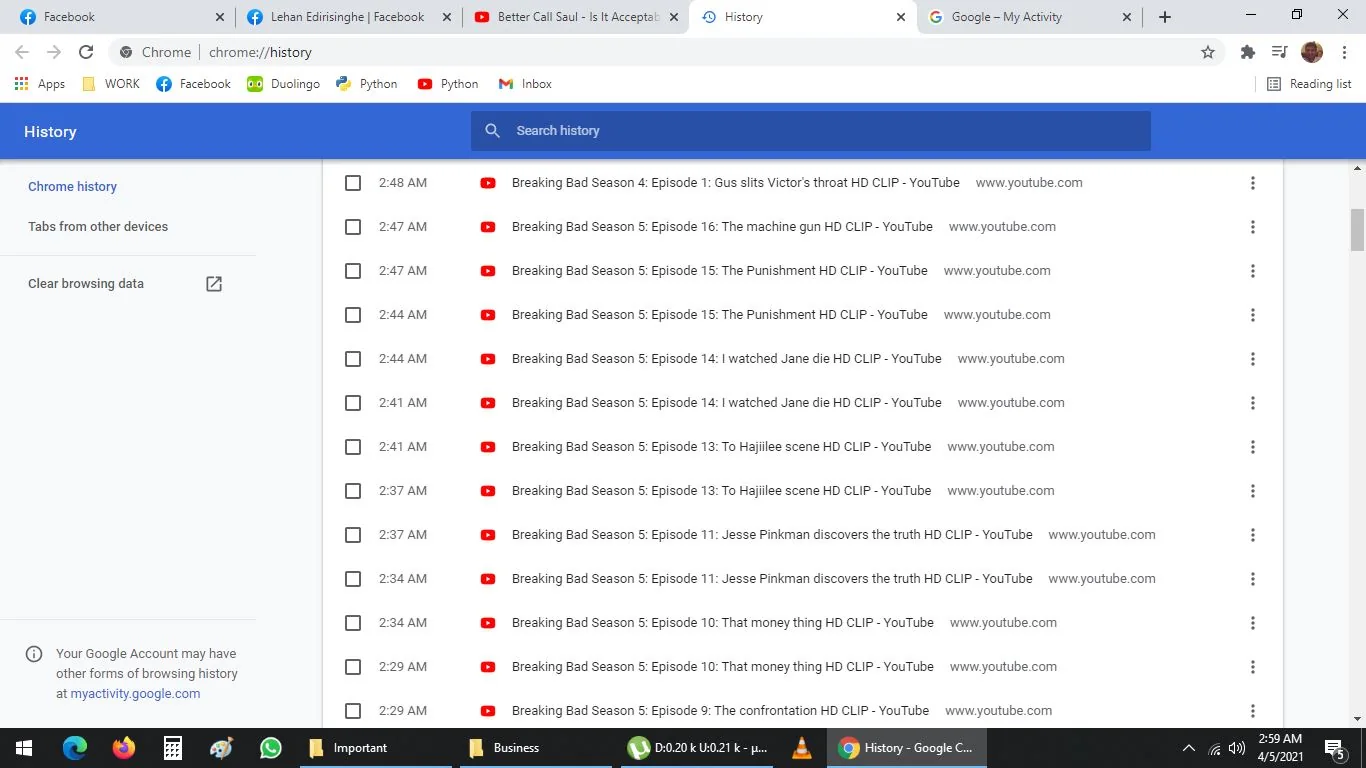Tick the 2:41 AM Episode 14 Jane entry checkbox
1366x768 pixels.
click(353, 403)
